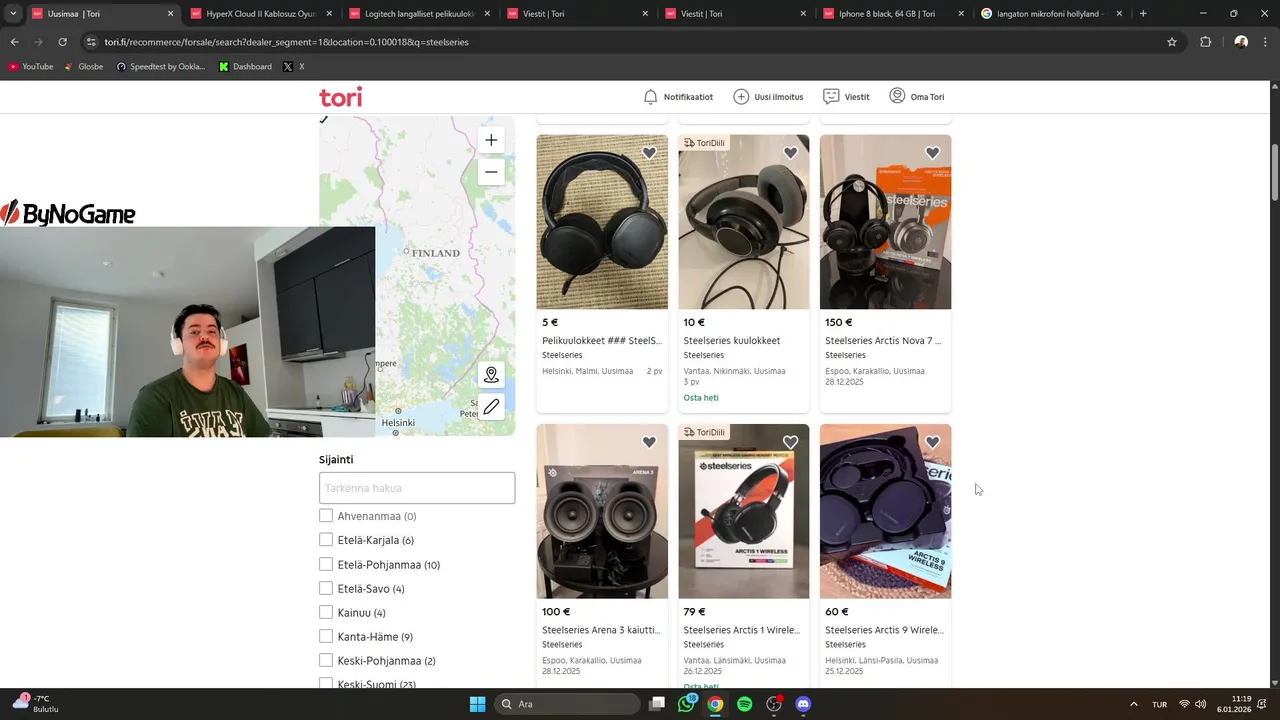Open the Windows Start menu
1280x720 pixels.
point(477,704)
